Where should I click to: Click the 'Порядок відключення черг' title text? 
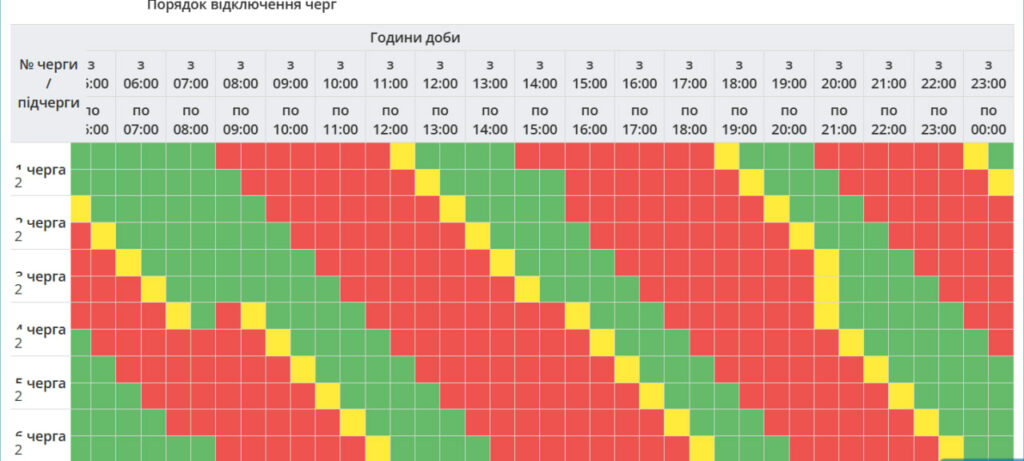(x=242, y=6)
